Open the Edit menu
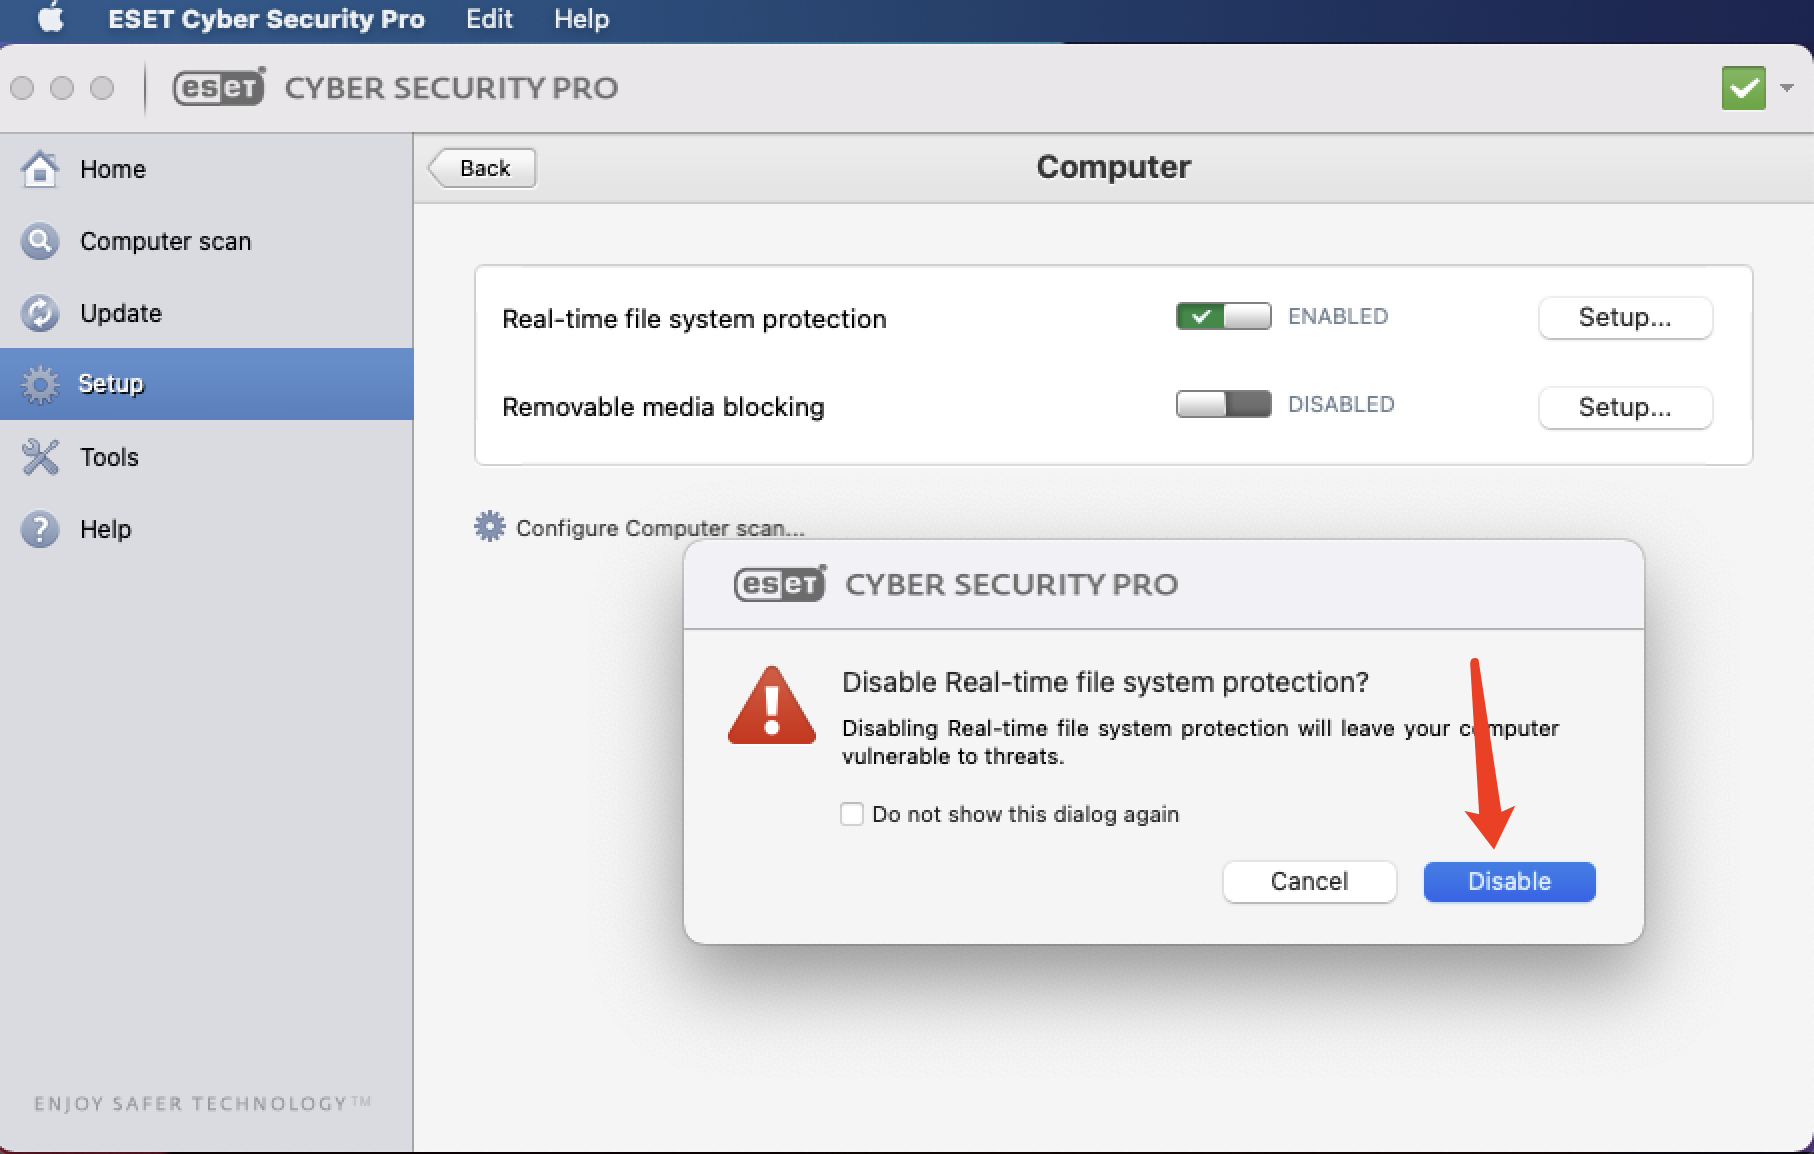Image resolution: width=1814 pixels, height=1154 pixels. click(x=489, y=19)
